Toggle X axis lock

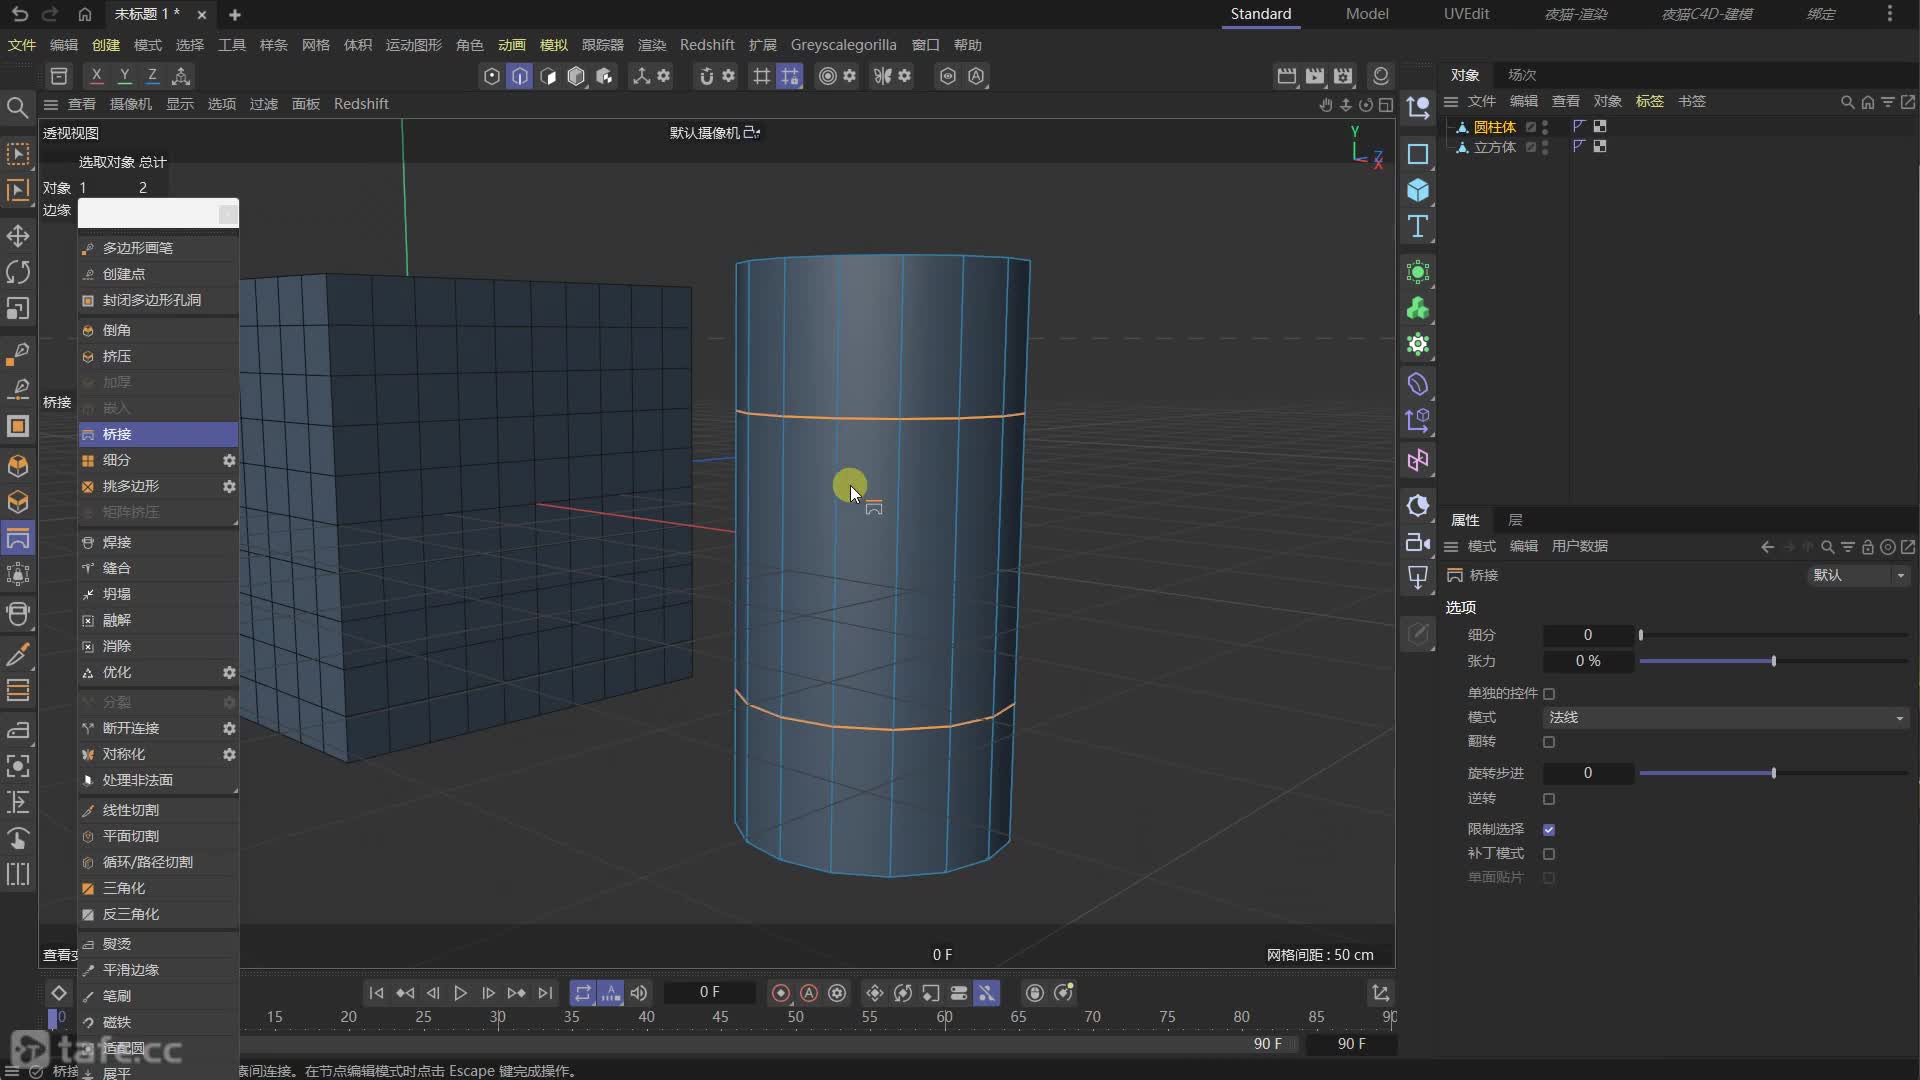coord(96,76)
